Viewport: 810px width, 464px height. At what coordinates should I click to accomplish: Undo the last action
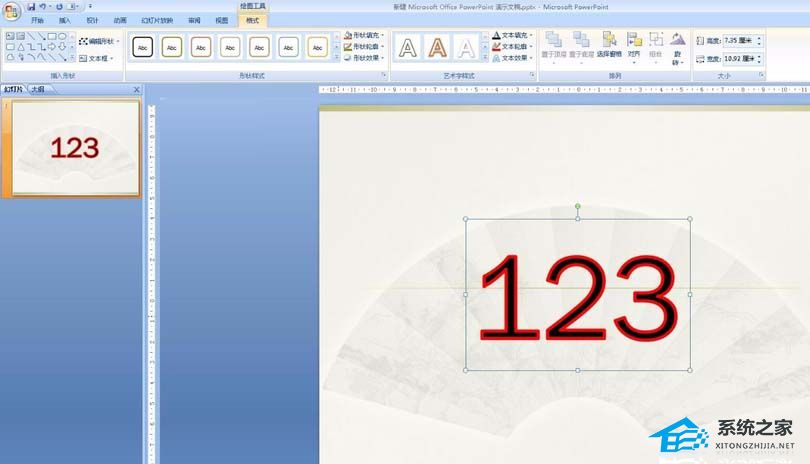[x=43, y=7]
